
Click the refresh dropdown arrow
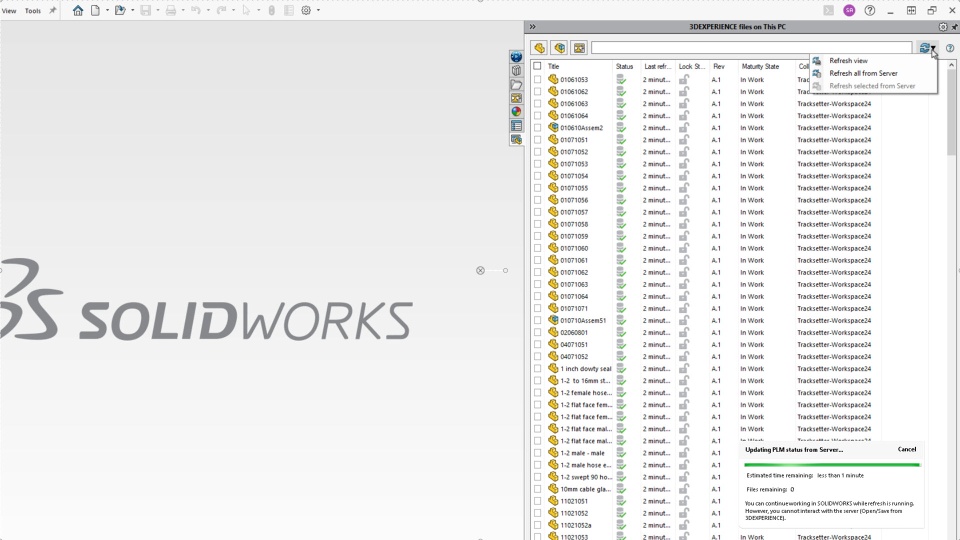[x=933, y=48]
